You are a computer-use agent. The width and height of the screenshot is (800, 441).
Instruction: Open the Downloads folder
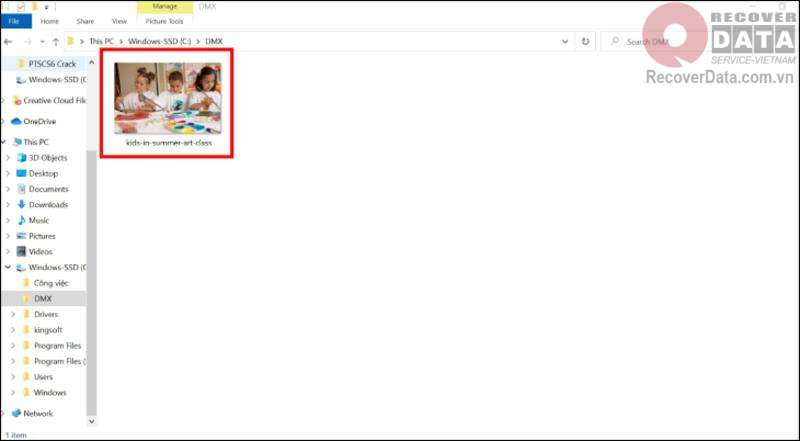pyautogui.click(x=48, y=205)
